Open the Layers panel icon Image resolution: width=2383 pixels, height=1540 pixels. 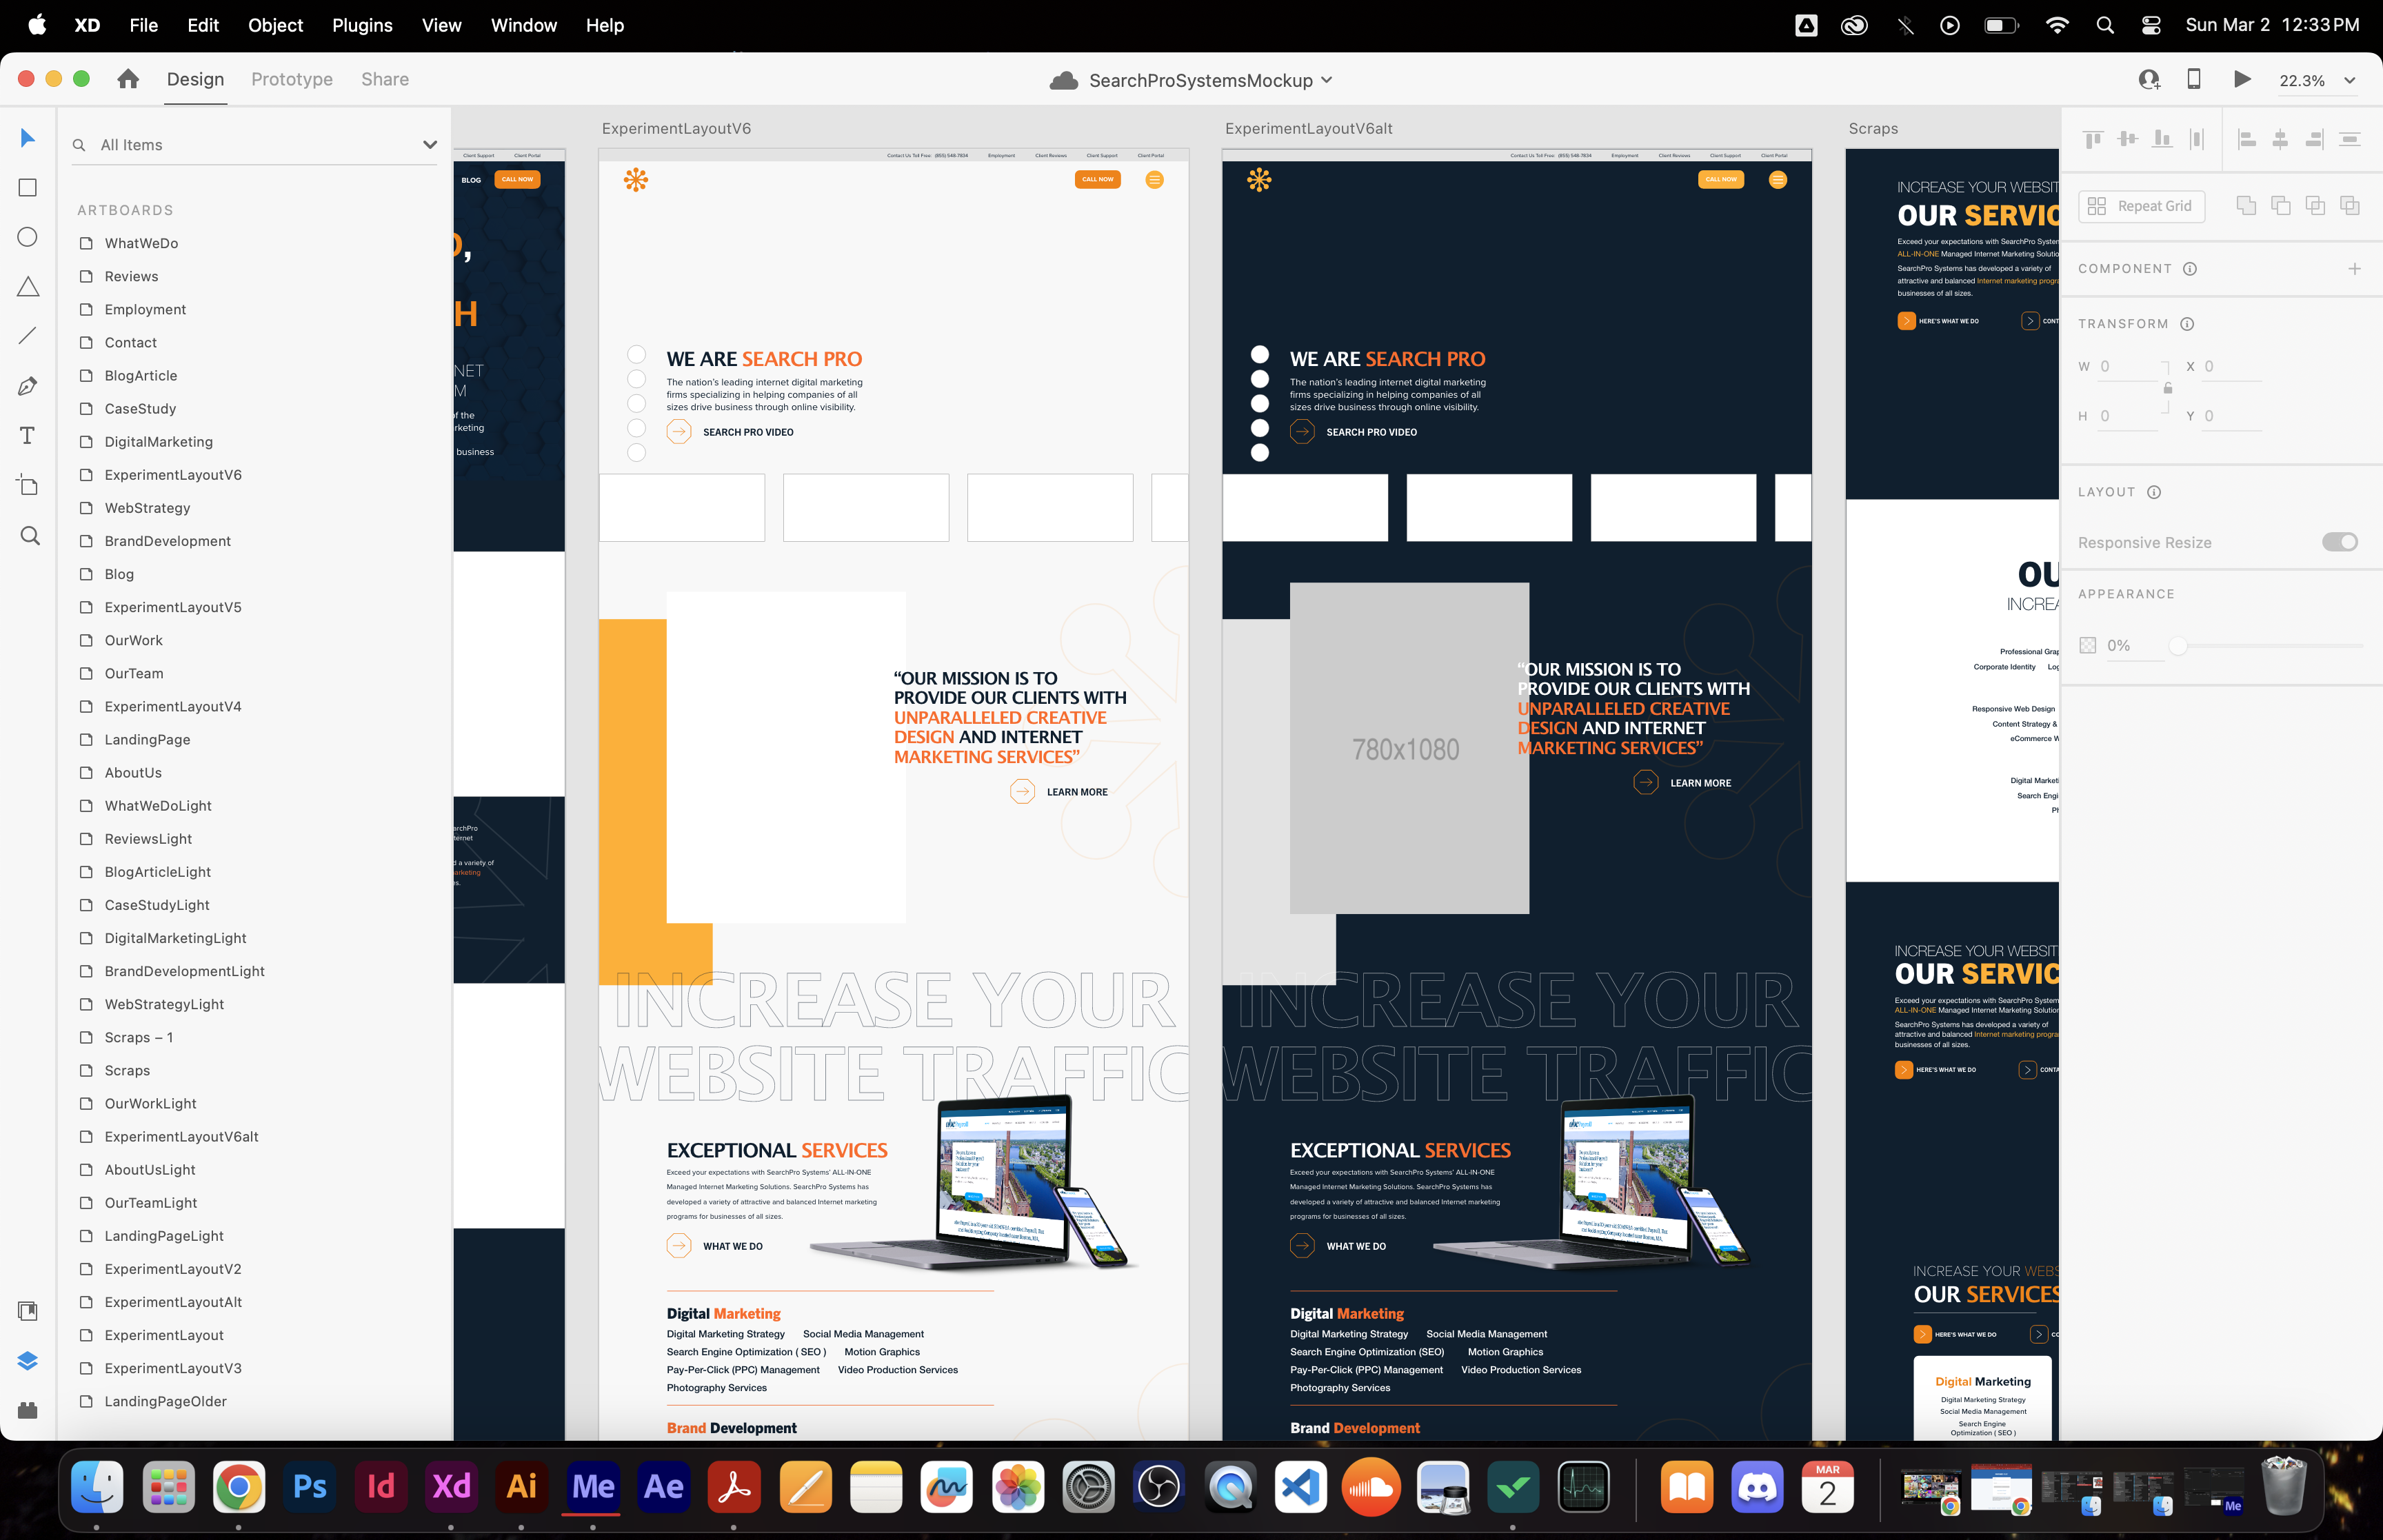28,1361
